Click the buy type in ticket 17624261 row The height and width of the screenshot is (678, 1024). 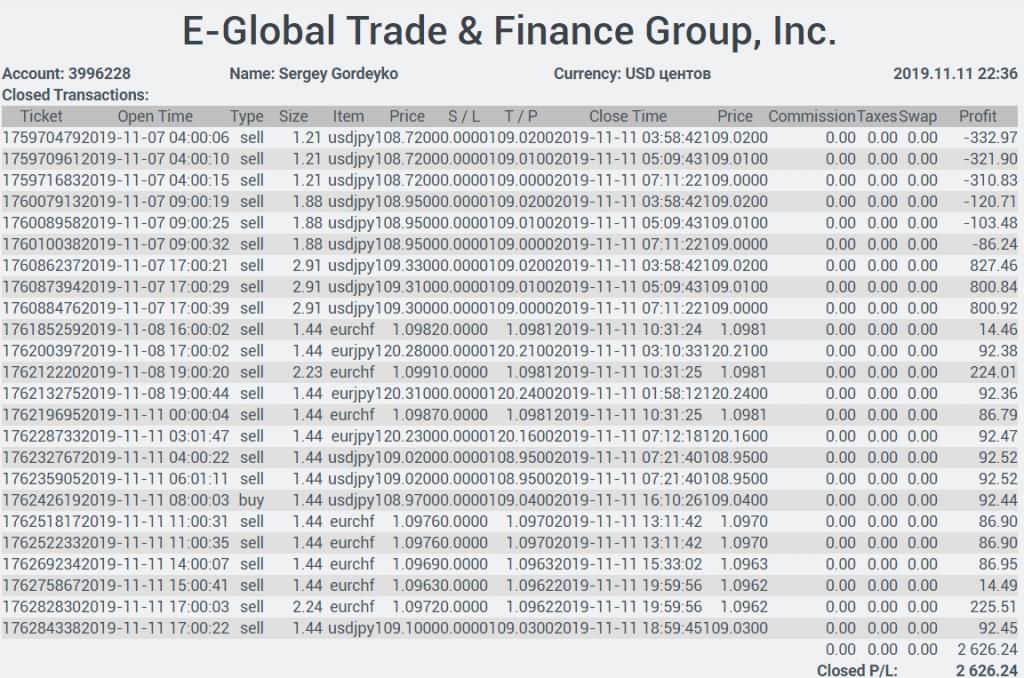coord(251,500)
